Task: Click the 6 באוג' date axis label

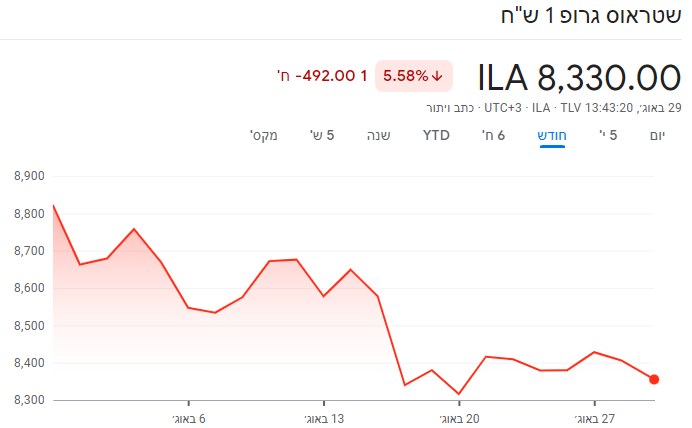Action: pyautogui.click(x=189, y=418)
